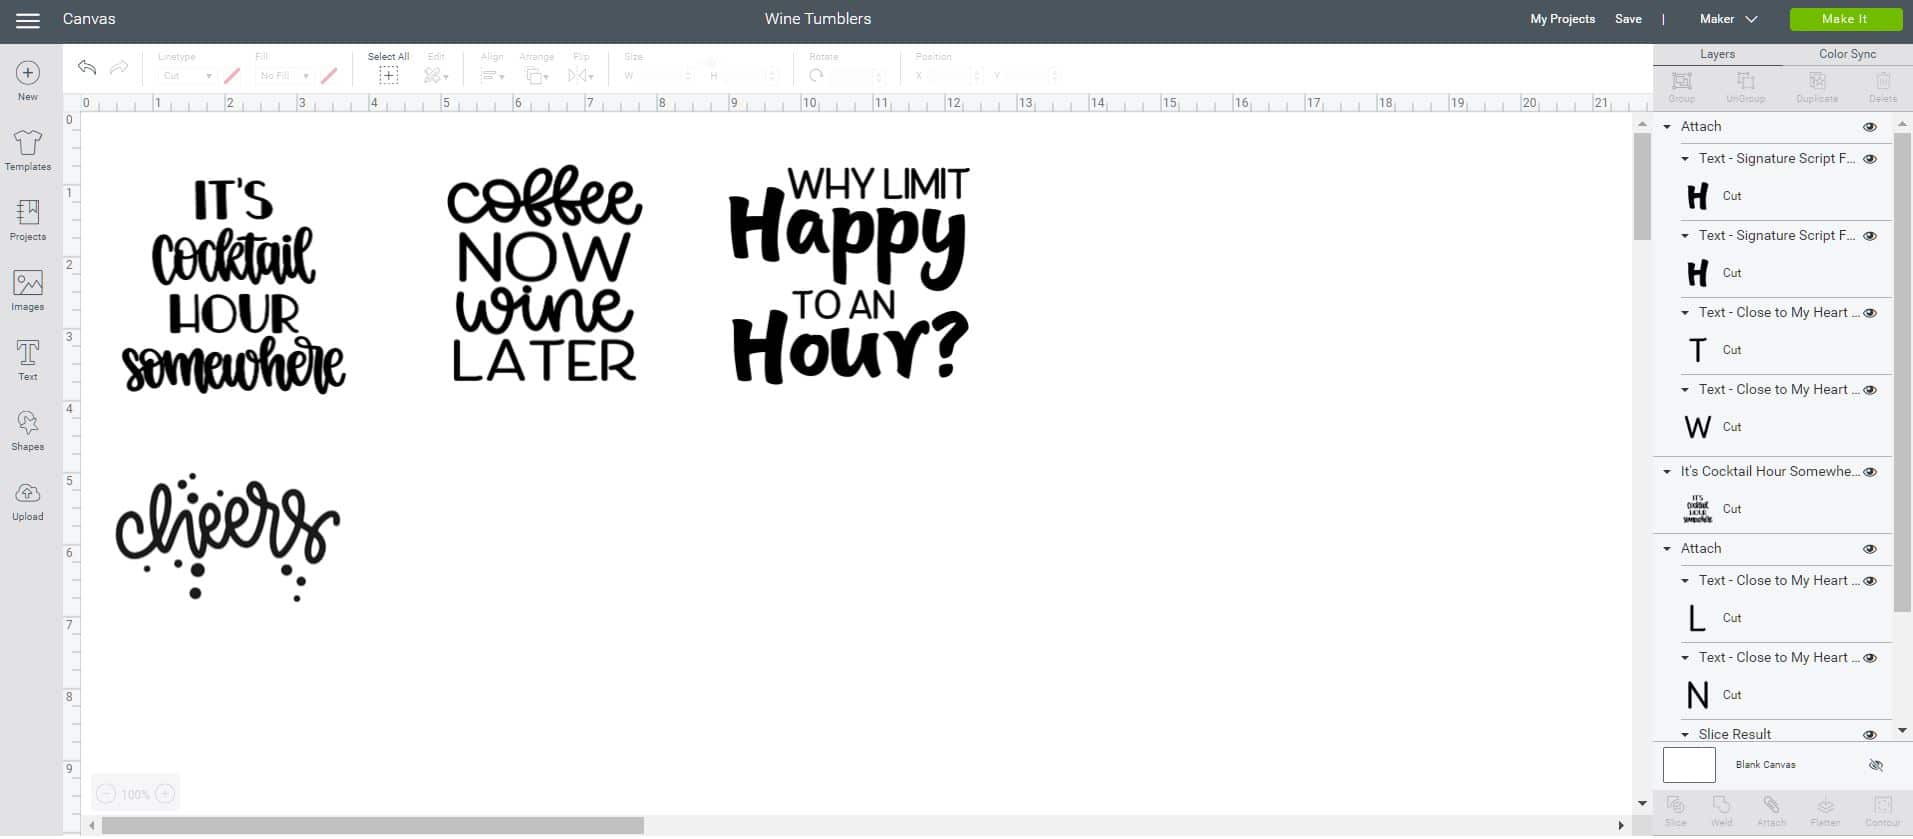Click Group in the Layers panel
The width and height of the screenshot is (1913, 839).
(x=1682, y=87)
